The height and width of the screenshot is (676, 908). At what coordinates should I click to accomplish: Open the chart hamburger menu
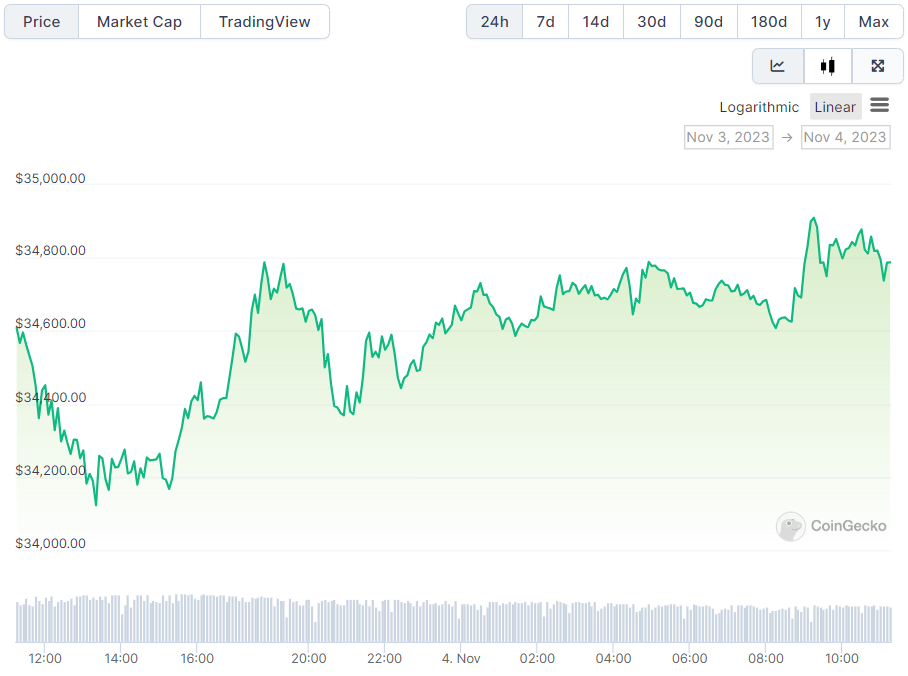(x=880, y=105)
